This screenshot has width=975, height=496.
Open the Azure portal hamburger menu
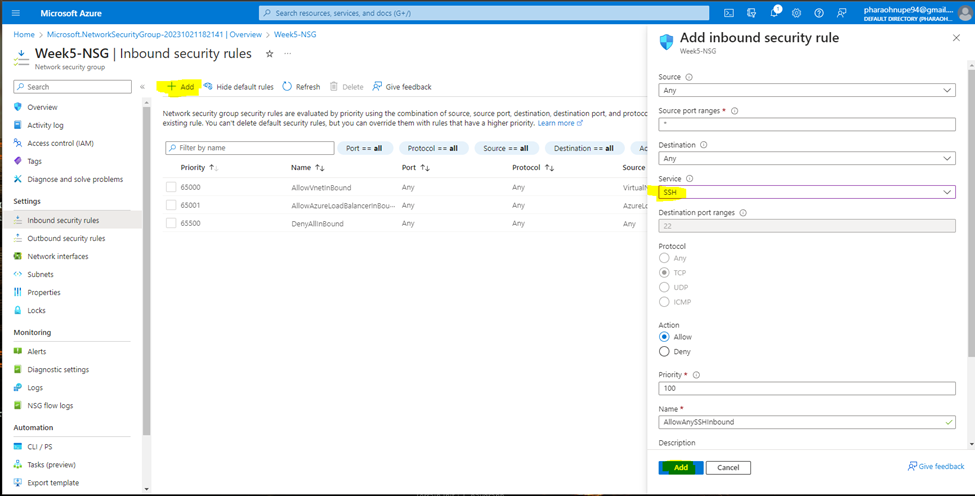coord(16,13)
